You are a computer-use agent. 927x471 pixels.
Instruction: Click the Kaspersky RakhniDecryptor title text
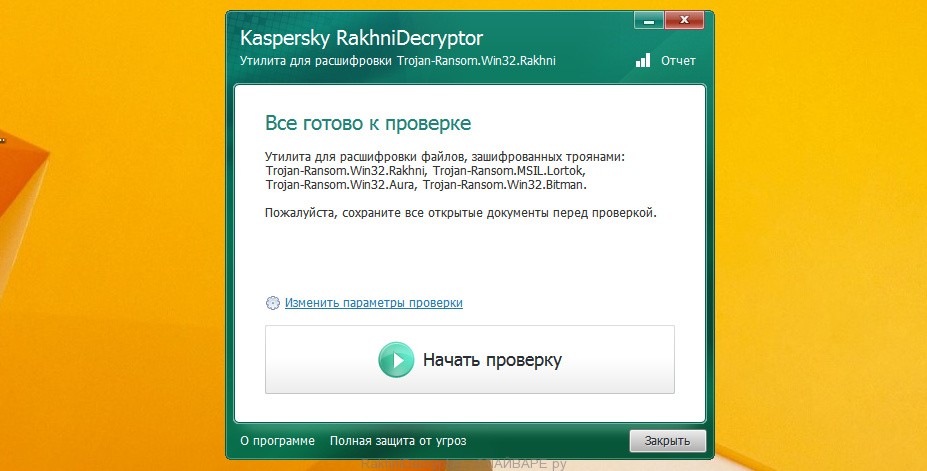pyautogui.click(x=361, y=38)
